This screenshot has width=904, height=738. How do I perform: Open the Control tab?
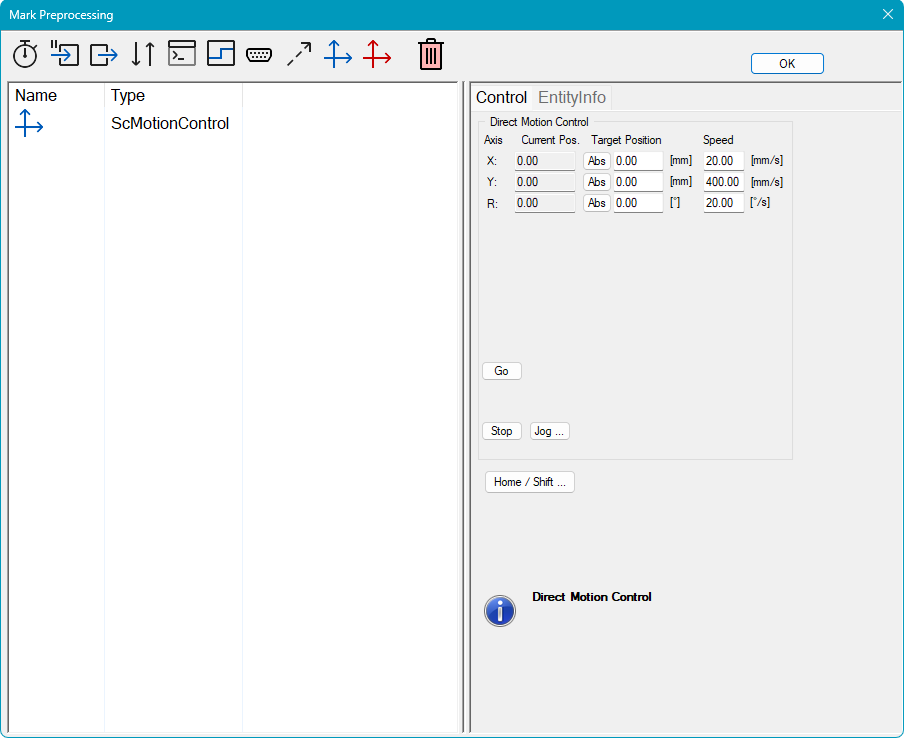click(x=502, y=97)
